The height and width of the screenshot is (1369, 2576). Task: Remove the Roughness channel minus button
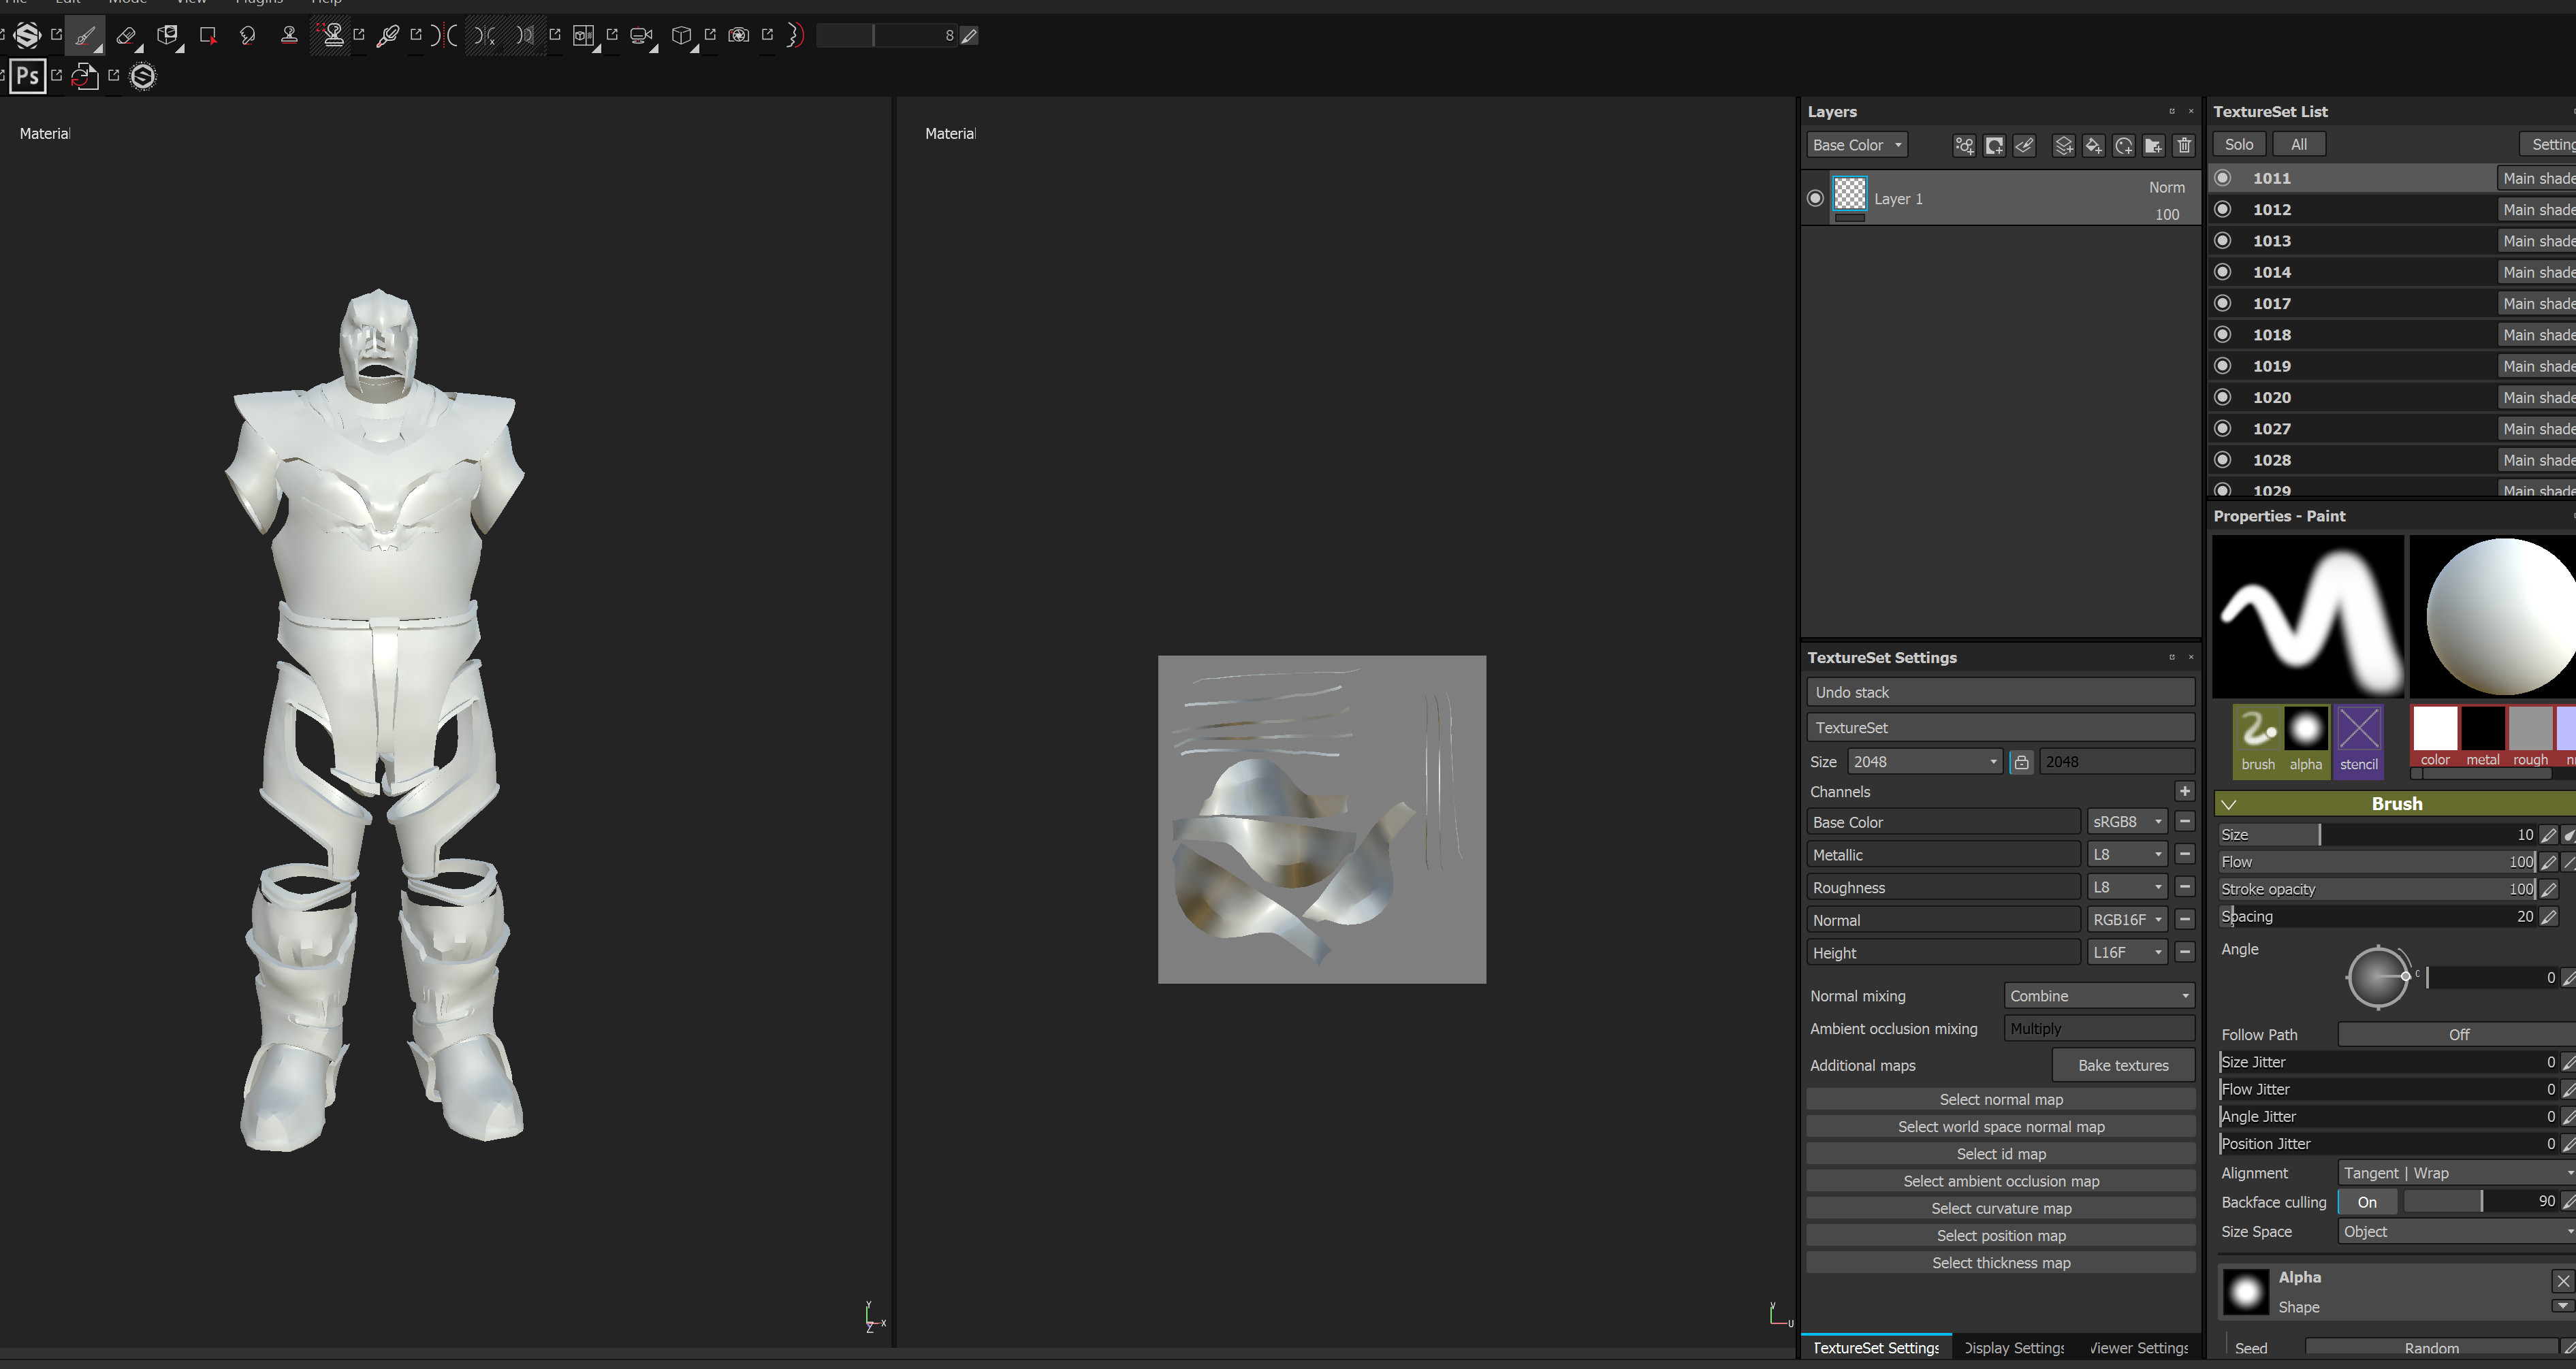point(2185,888)
